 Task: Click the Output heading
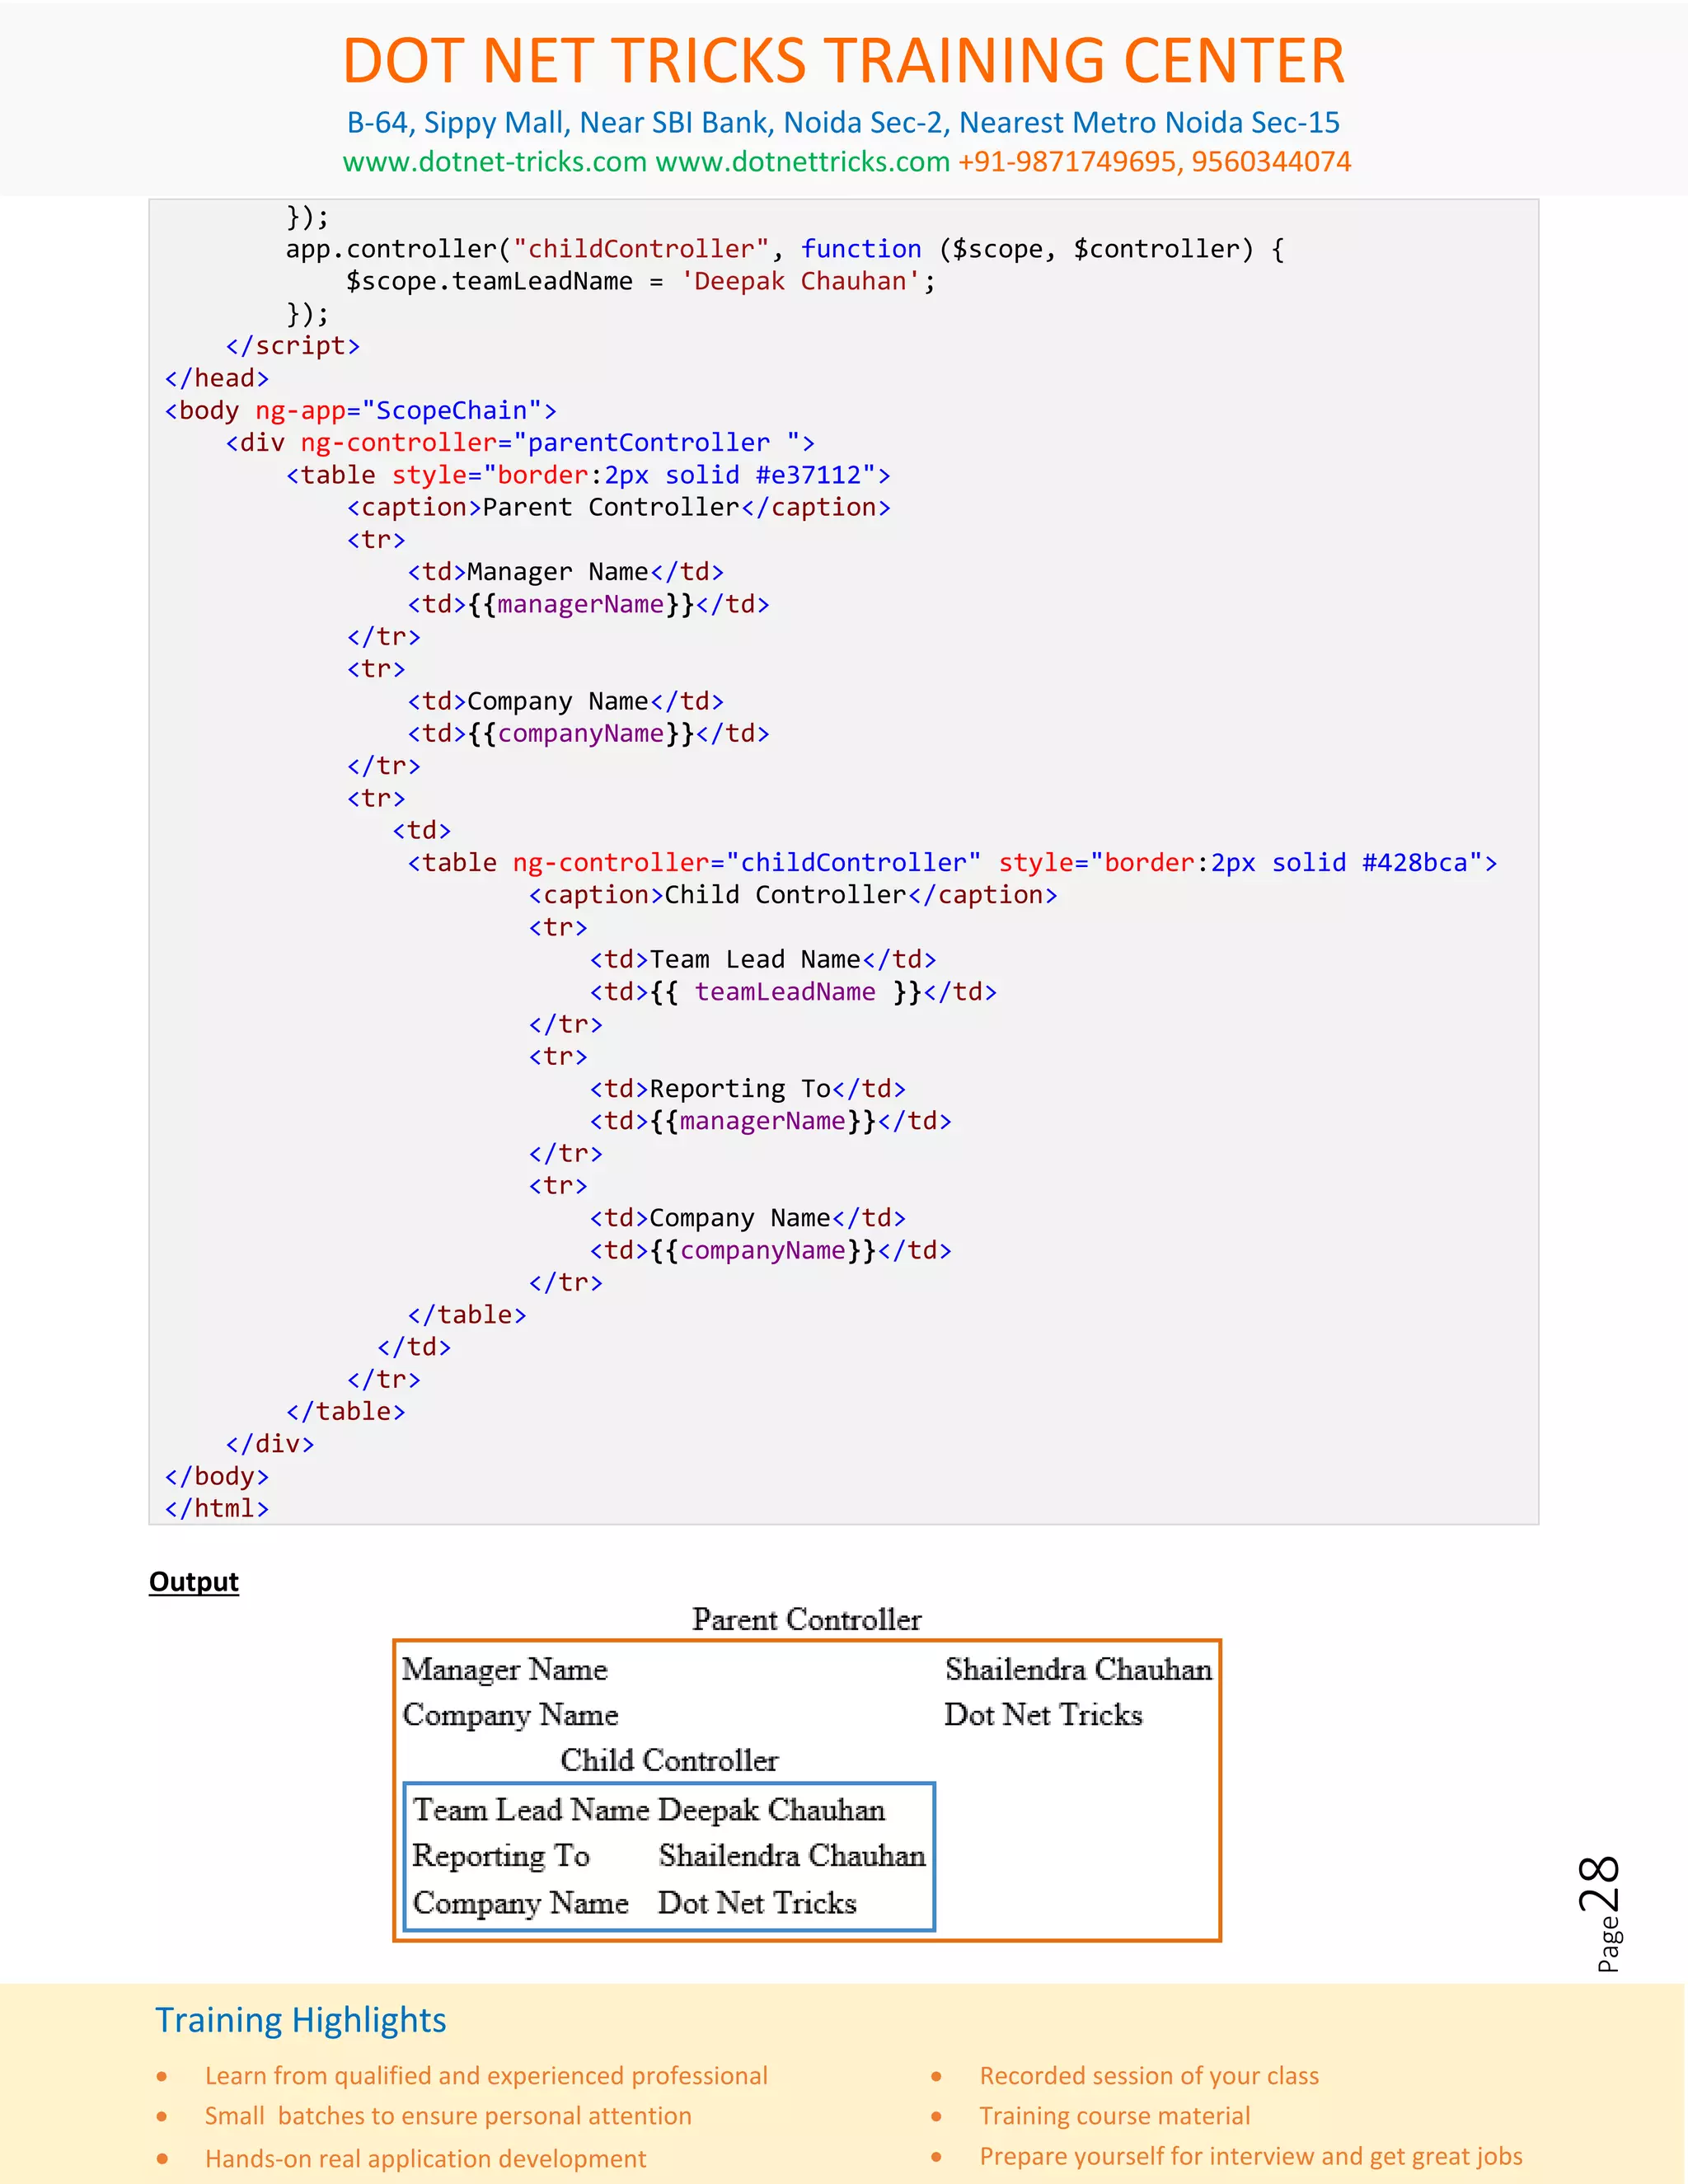coord(194,1581)
